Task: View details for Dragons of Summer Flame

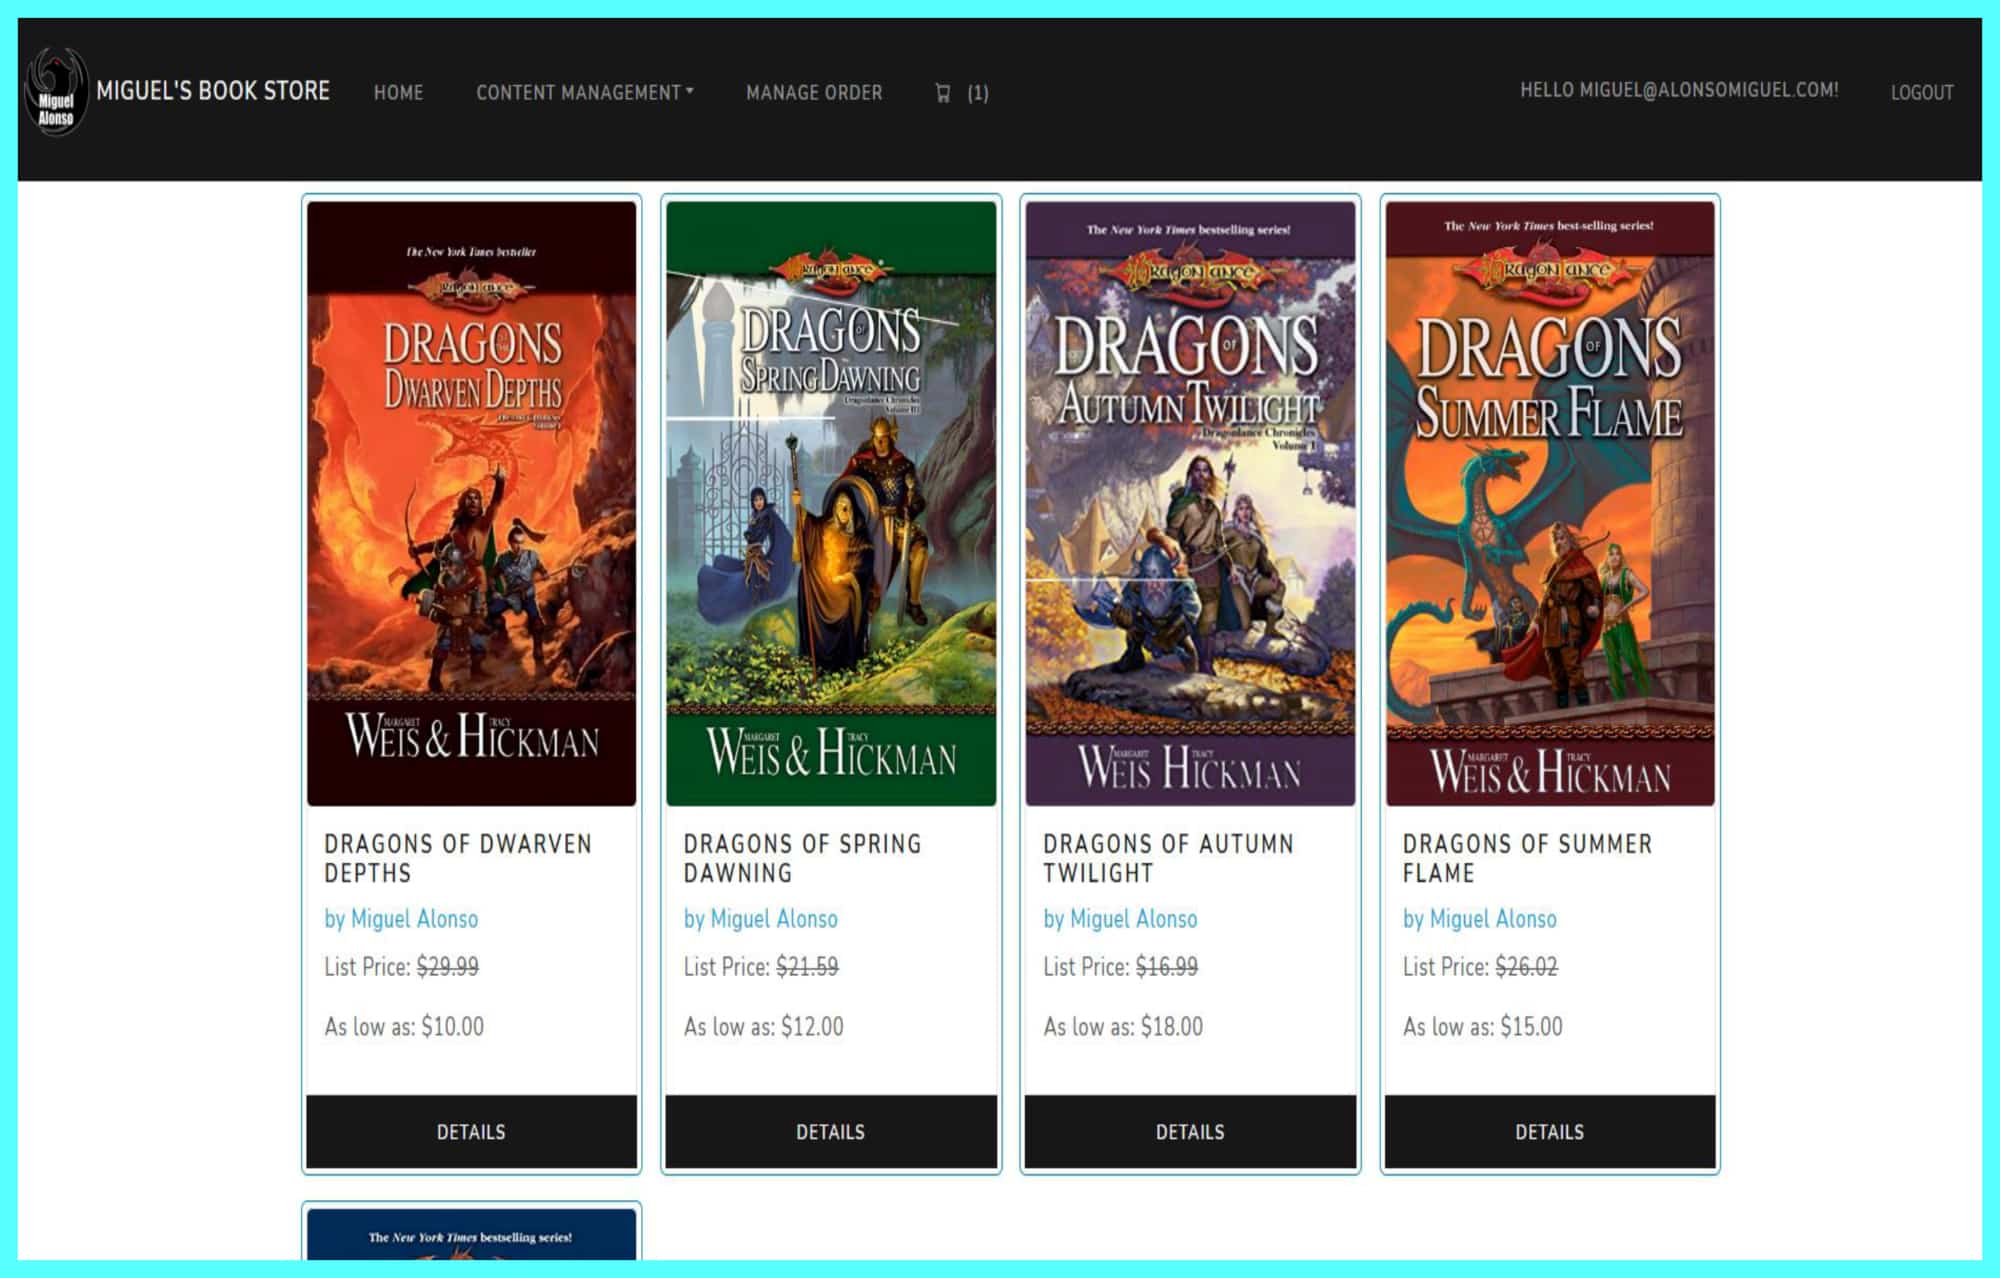Action: [x=1550, y=1132]
